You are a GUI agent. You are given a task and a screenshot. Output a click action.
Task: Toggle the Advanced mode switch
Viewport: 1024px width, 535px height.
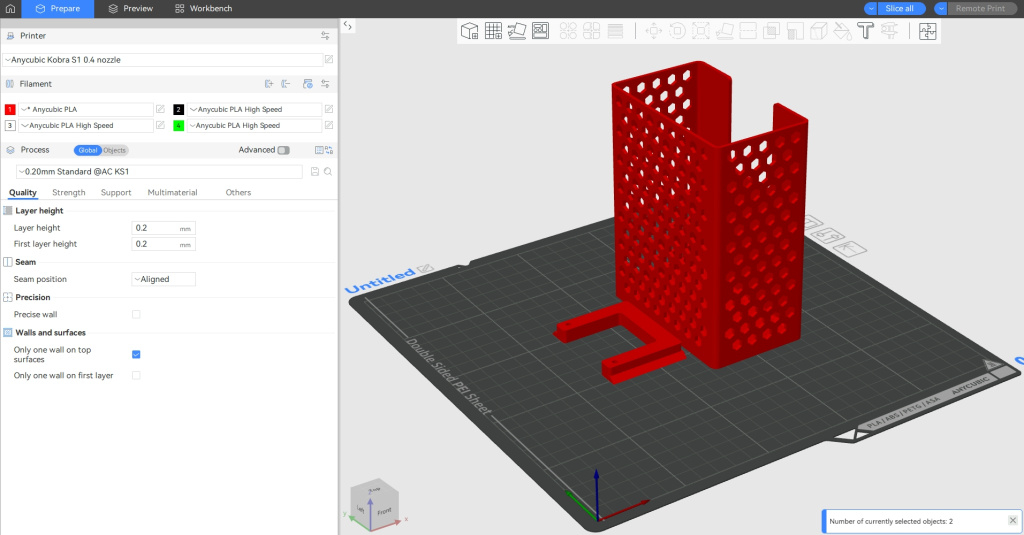(283, 150)
